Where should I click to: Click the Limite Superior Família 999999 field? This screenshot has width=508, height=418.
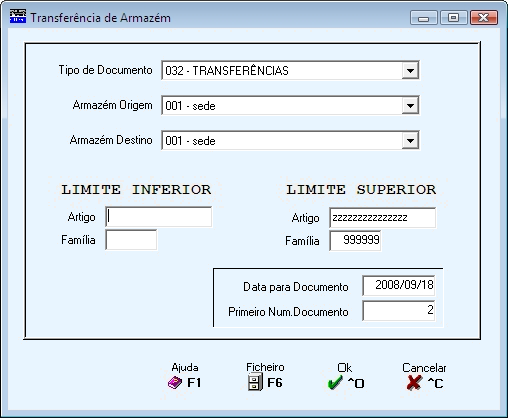(x=355, y=241)
